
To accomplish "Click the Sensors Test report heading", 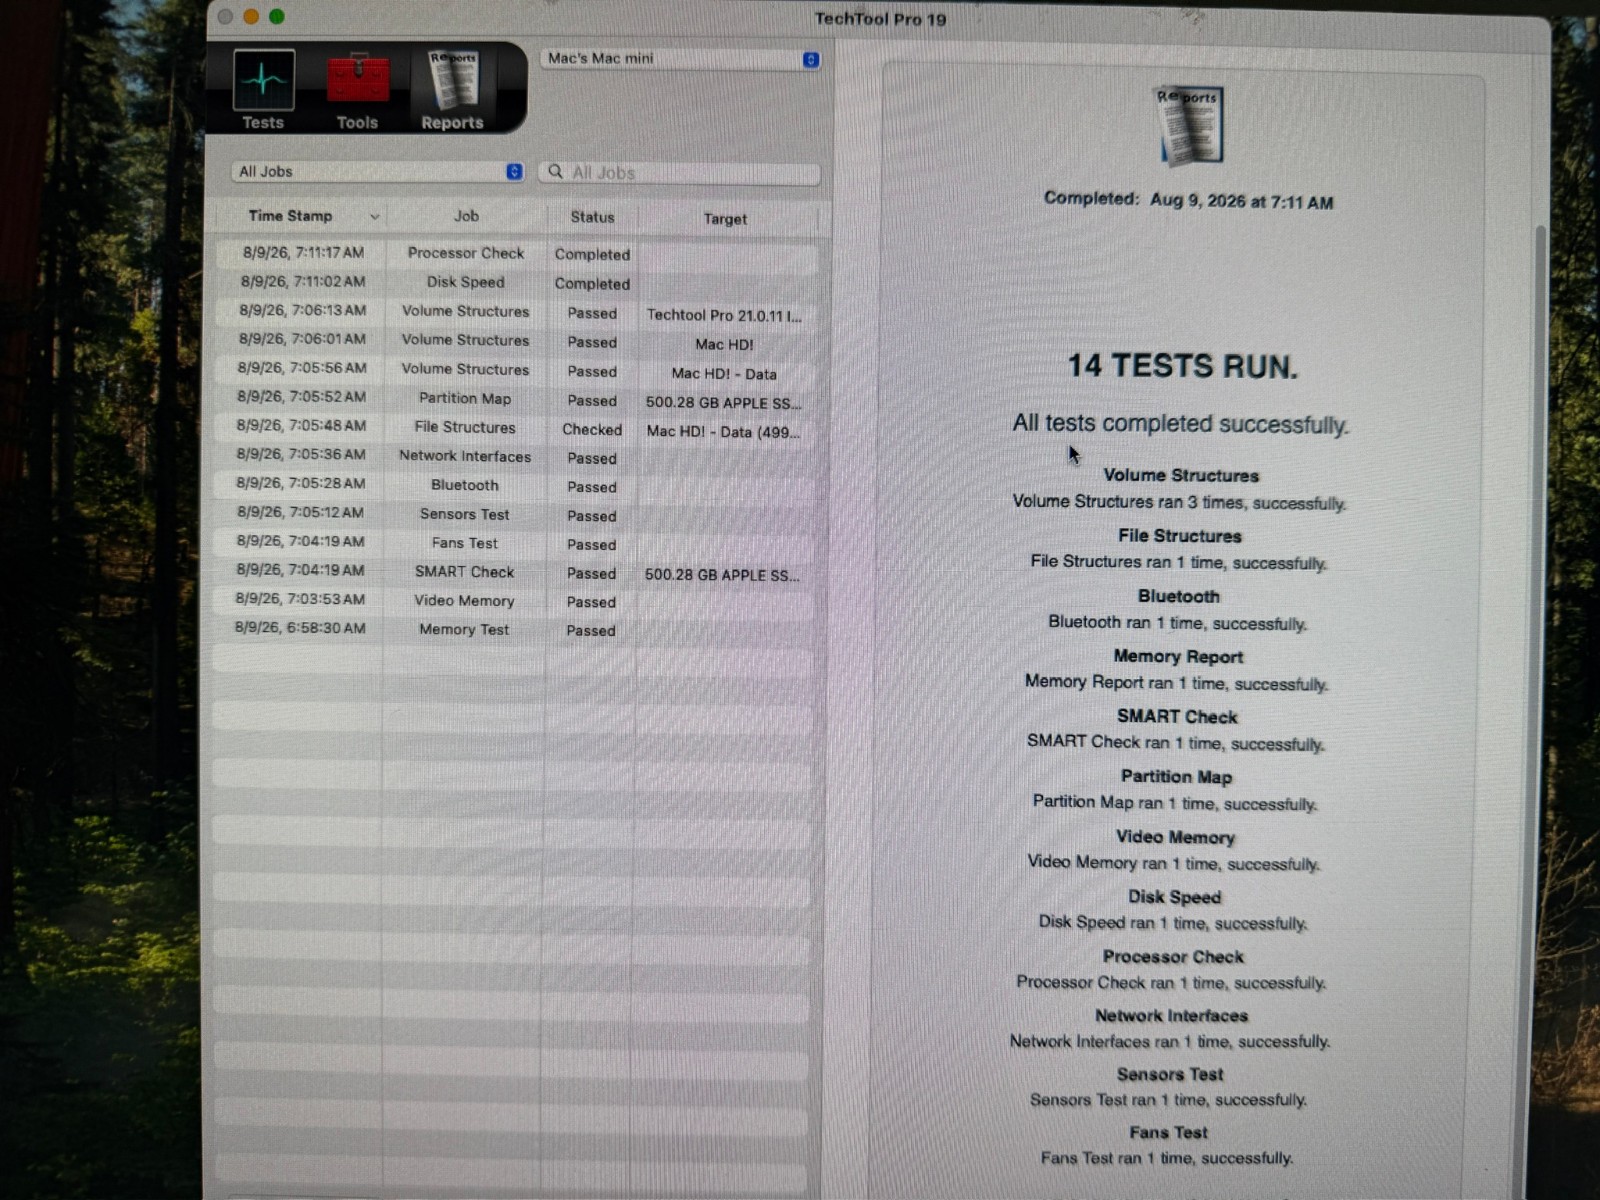I will coord(1170,1075).
